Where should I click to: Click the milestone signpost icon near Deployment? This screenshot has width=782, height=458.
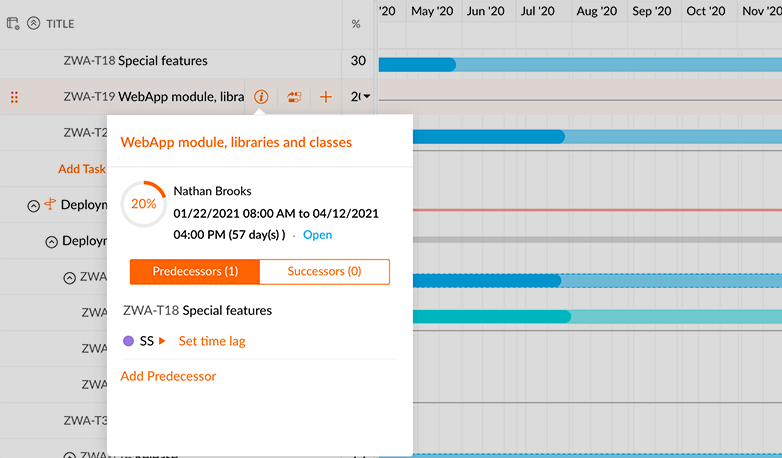pyautogui.click(x=50, y=204)
